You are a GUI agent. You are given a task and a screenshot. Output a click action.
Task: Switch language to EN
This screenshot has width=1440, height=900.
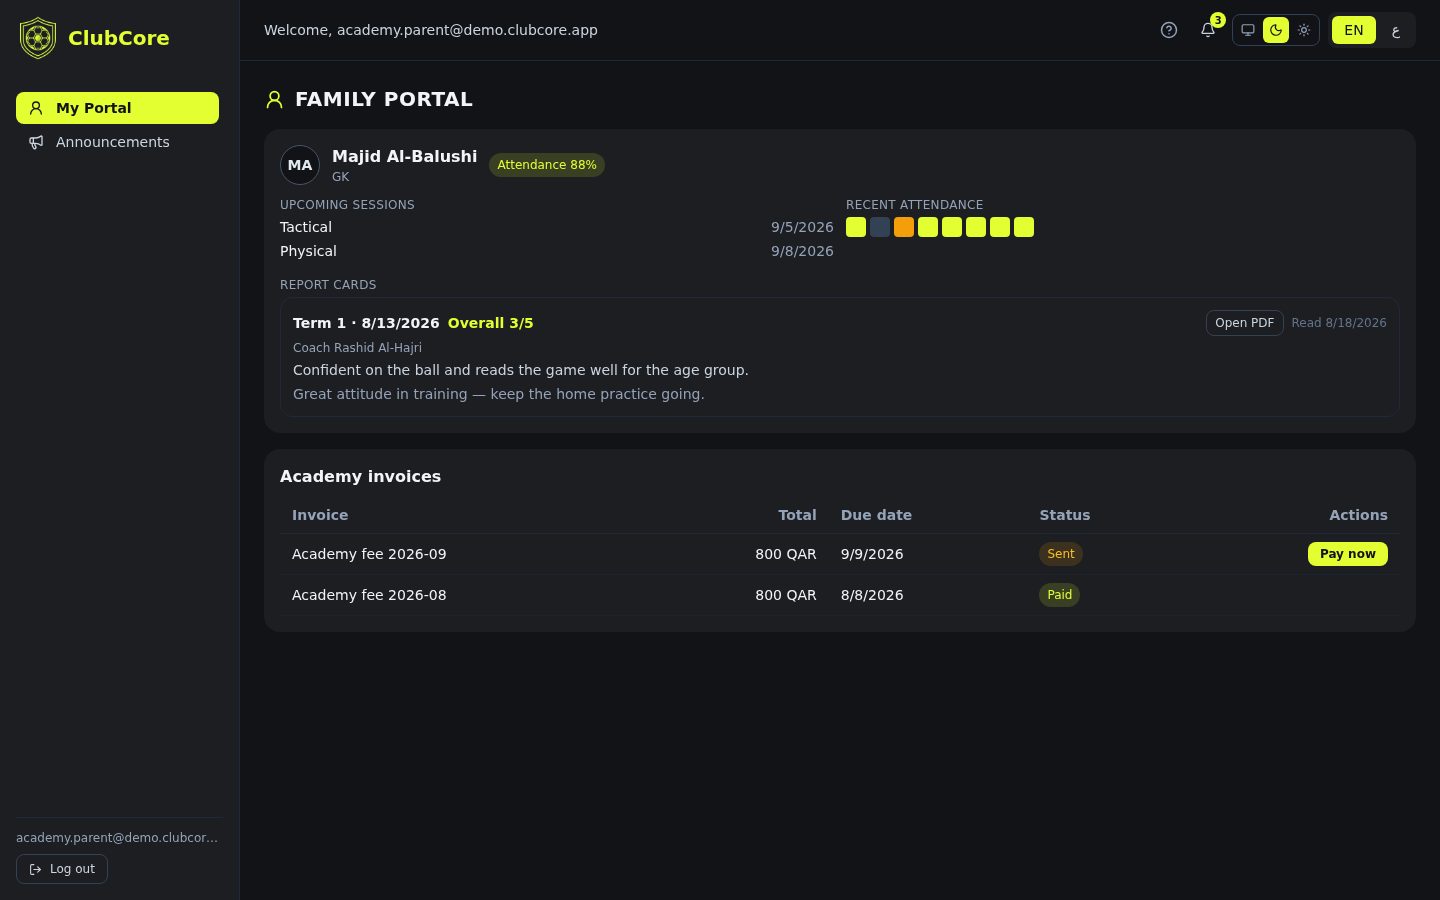pos(1354,30)
